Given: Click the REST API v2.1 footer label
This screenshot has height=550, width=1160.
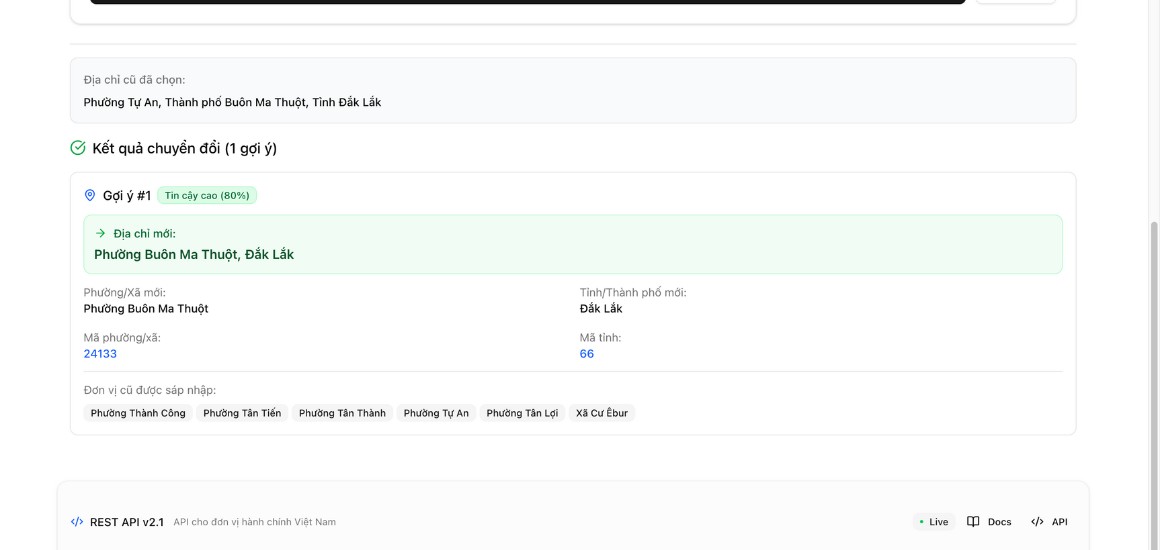Looking at the screenshot, I should click(126, 522).
